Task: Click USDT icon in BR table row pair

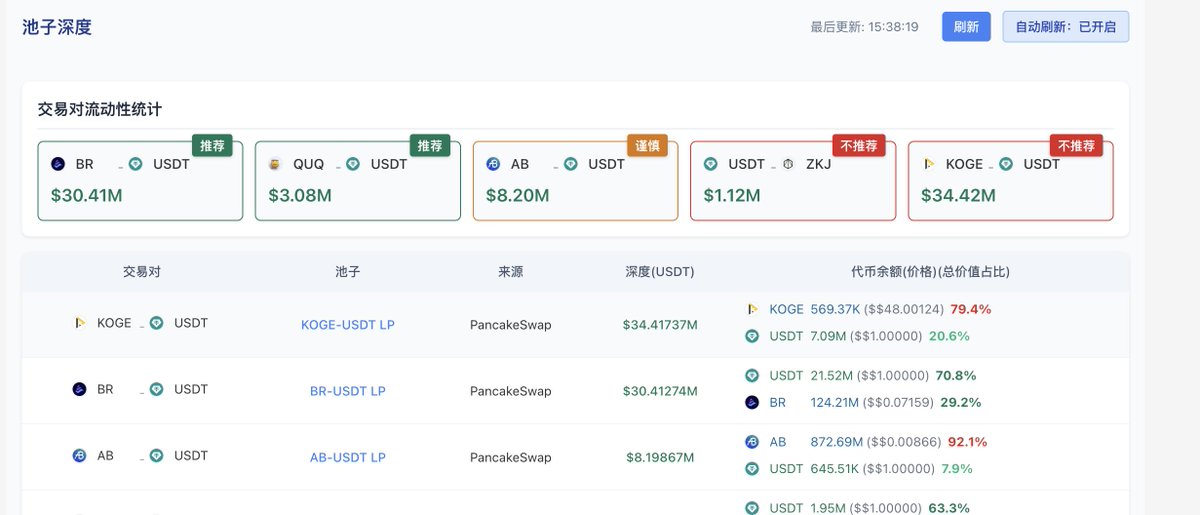Action: tap(157, 389)
